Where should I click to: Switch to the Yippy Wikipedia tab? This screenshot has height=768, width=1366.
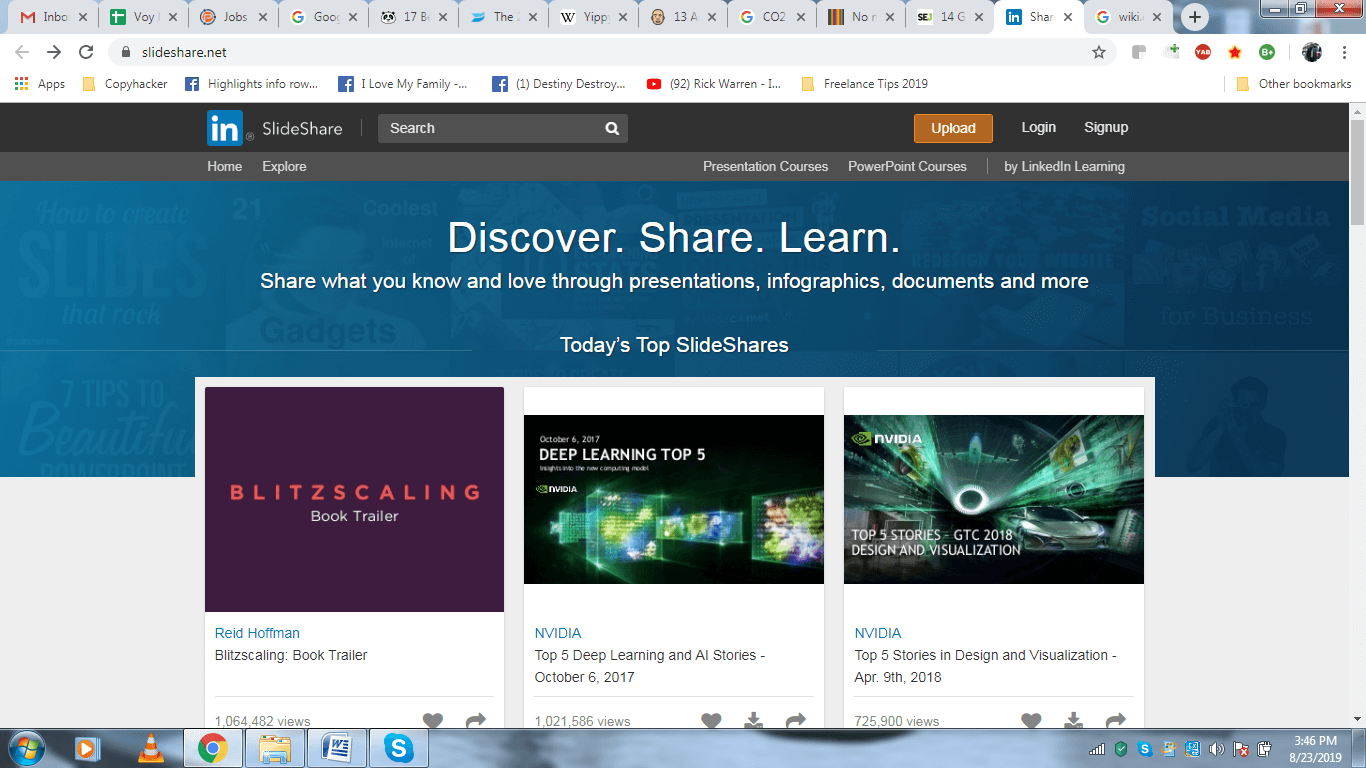(x=591, y=17)
